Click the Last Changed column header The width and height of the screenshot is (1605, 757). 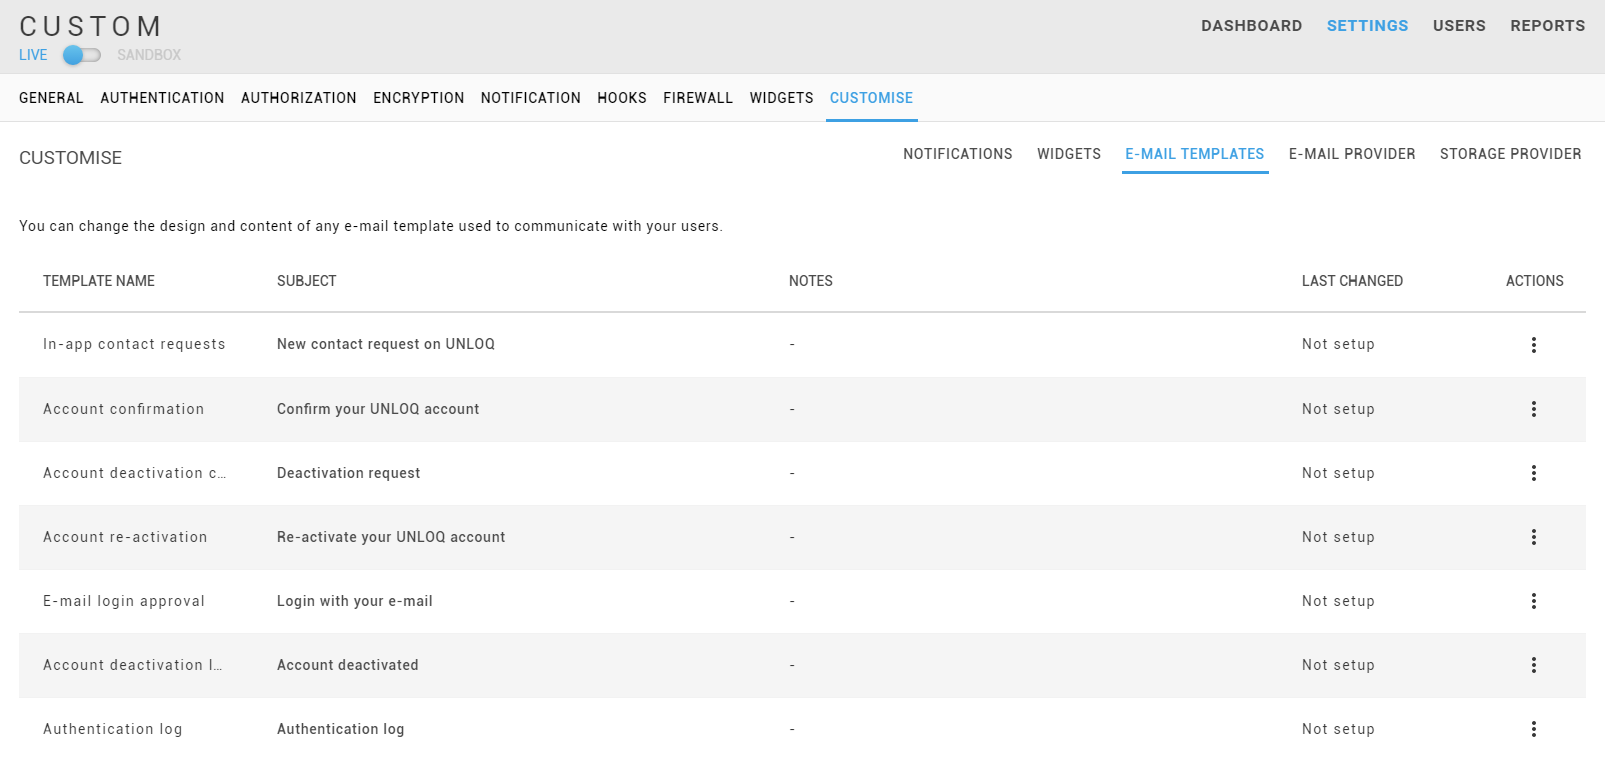pyautogui.click(x=1352, y=281)
